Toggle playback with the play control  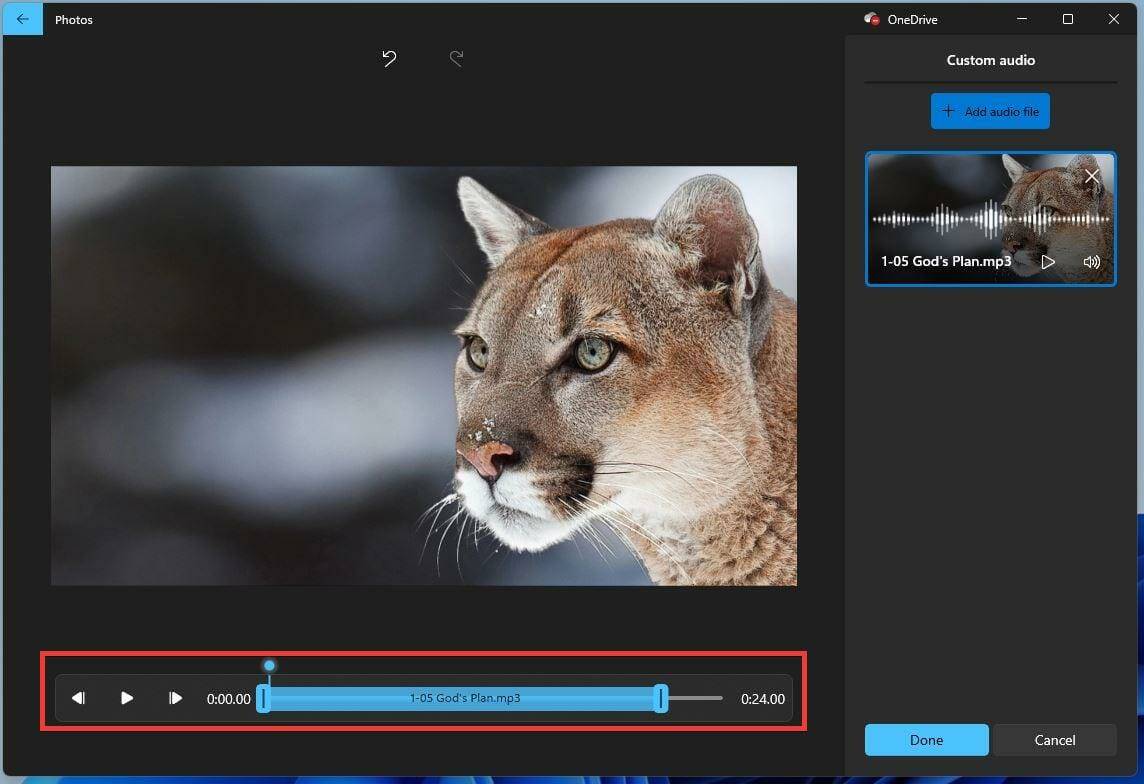click(x=127, y=698)
